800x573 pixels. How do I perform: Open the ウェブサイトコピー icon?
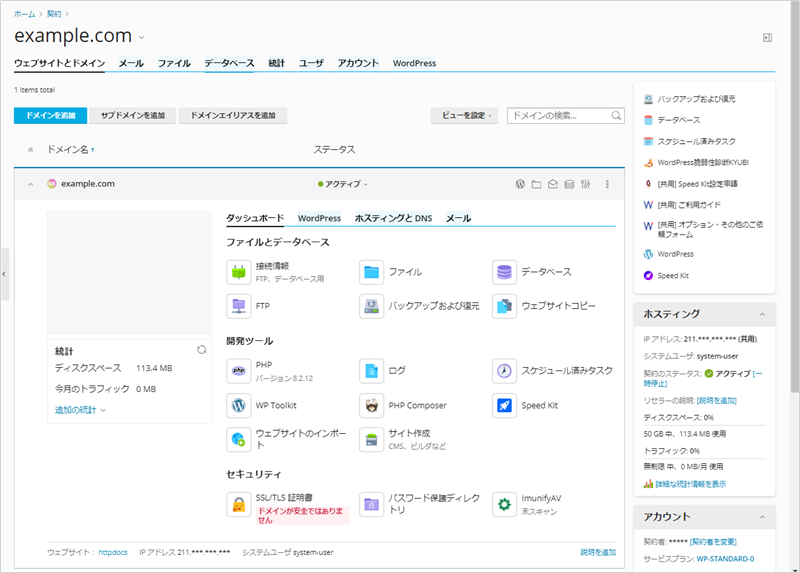tap(504, 306)
